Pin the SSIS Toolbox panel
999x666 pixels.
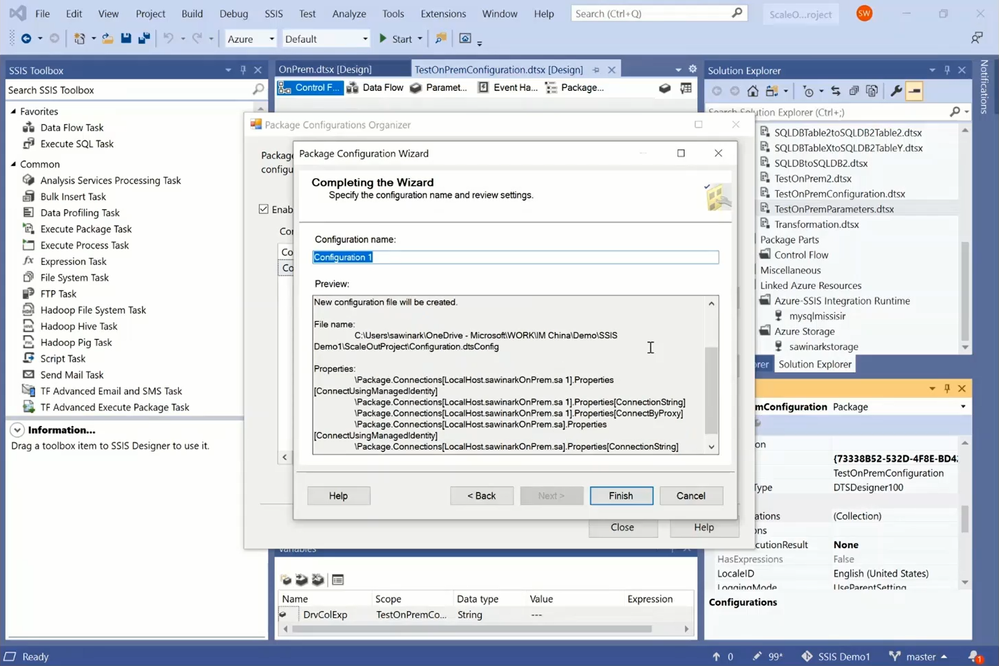[243, 70]
